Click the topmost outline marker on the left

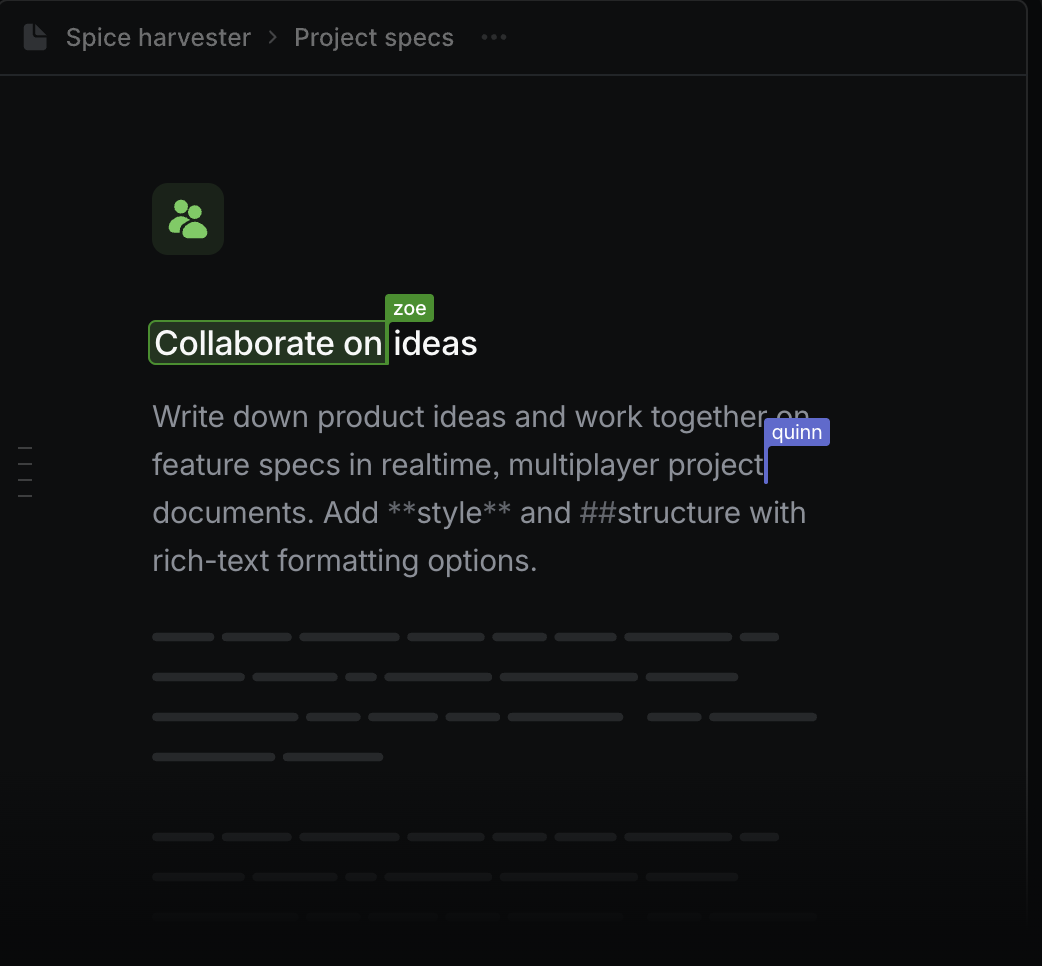[x=25, y=447]
